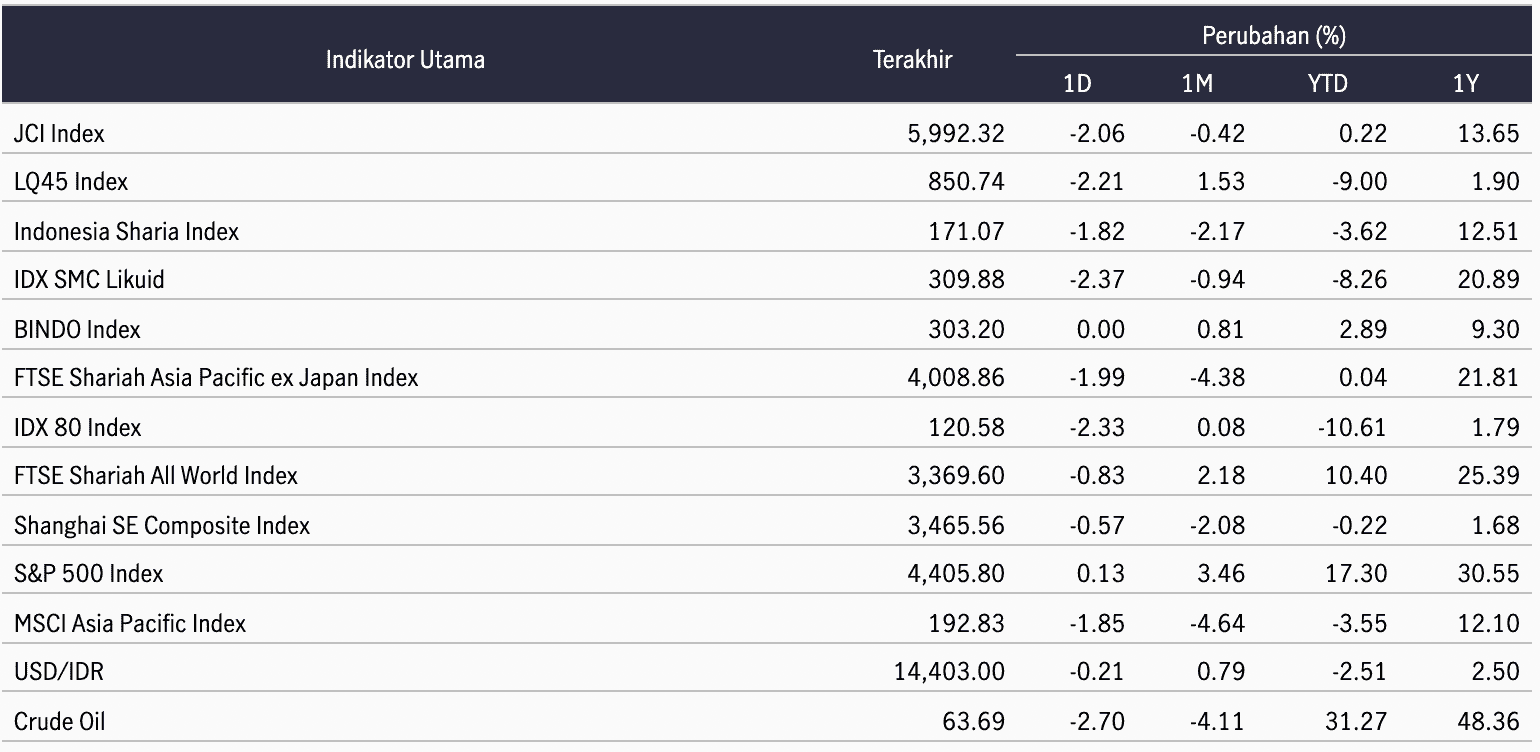1540x752 pixels.
Task: Click FTSE Shariah Asia Pacific ex Japan Index
Action: tap(216, 378)
